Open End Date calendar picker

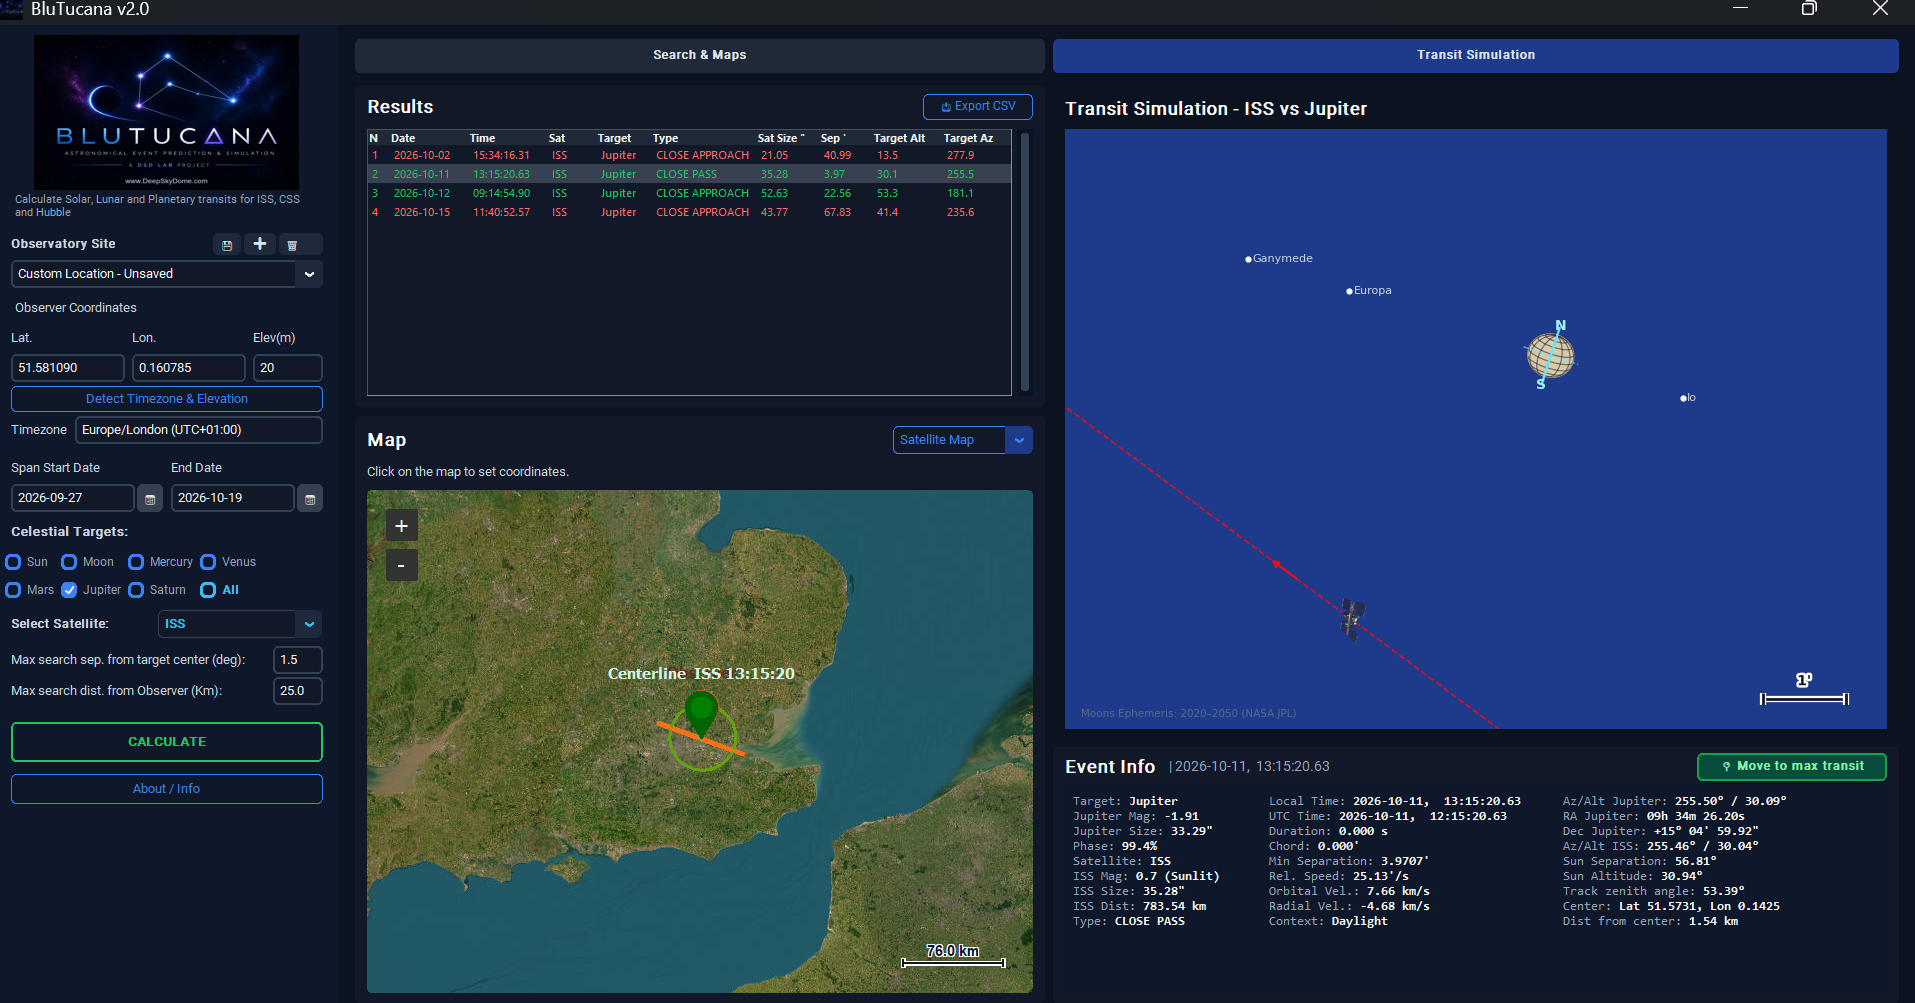(310, 498)
